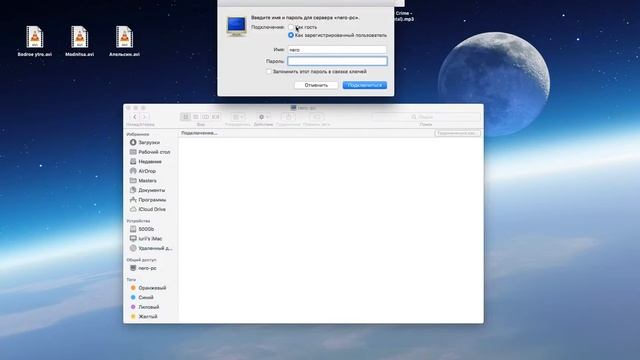640x360 pixels.
Task: Switch Finder to Cover Flow view
Action: point(216,117)
